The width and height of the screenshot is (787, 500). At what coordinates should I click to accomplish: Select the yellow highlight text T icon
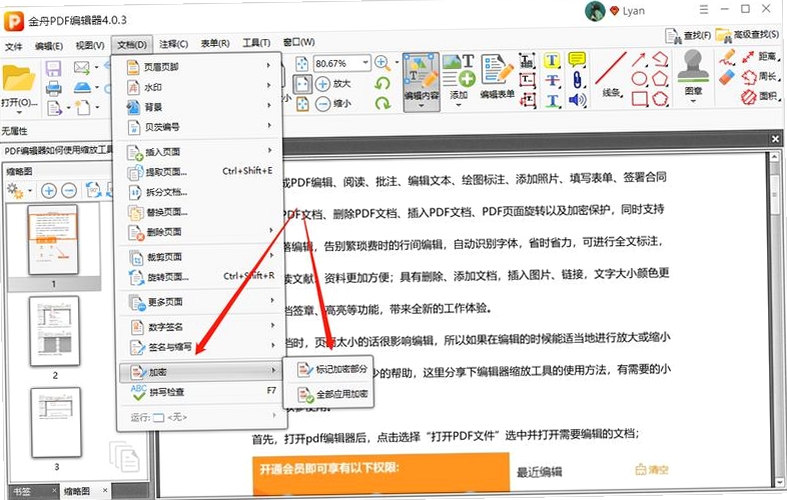point(552,61)
